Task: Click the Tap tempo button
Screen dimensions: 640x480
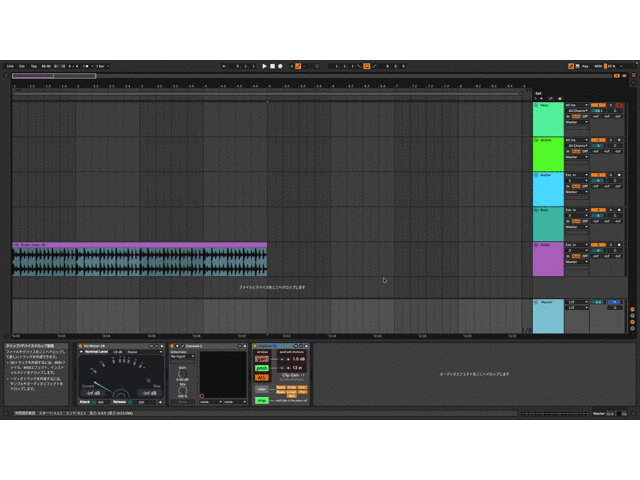Action: tap(33, 66)
